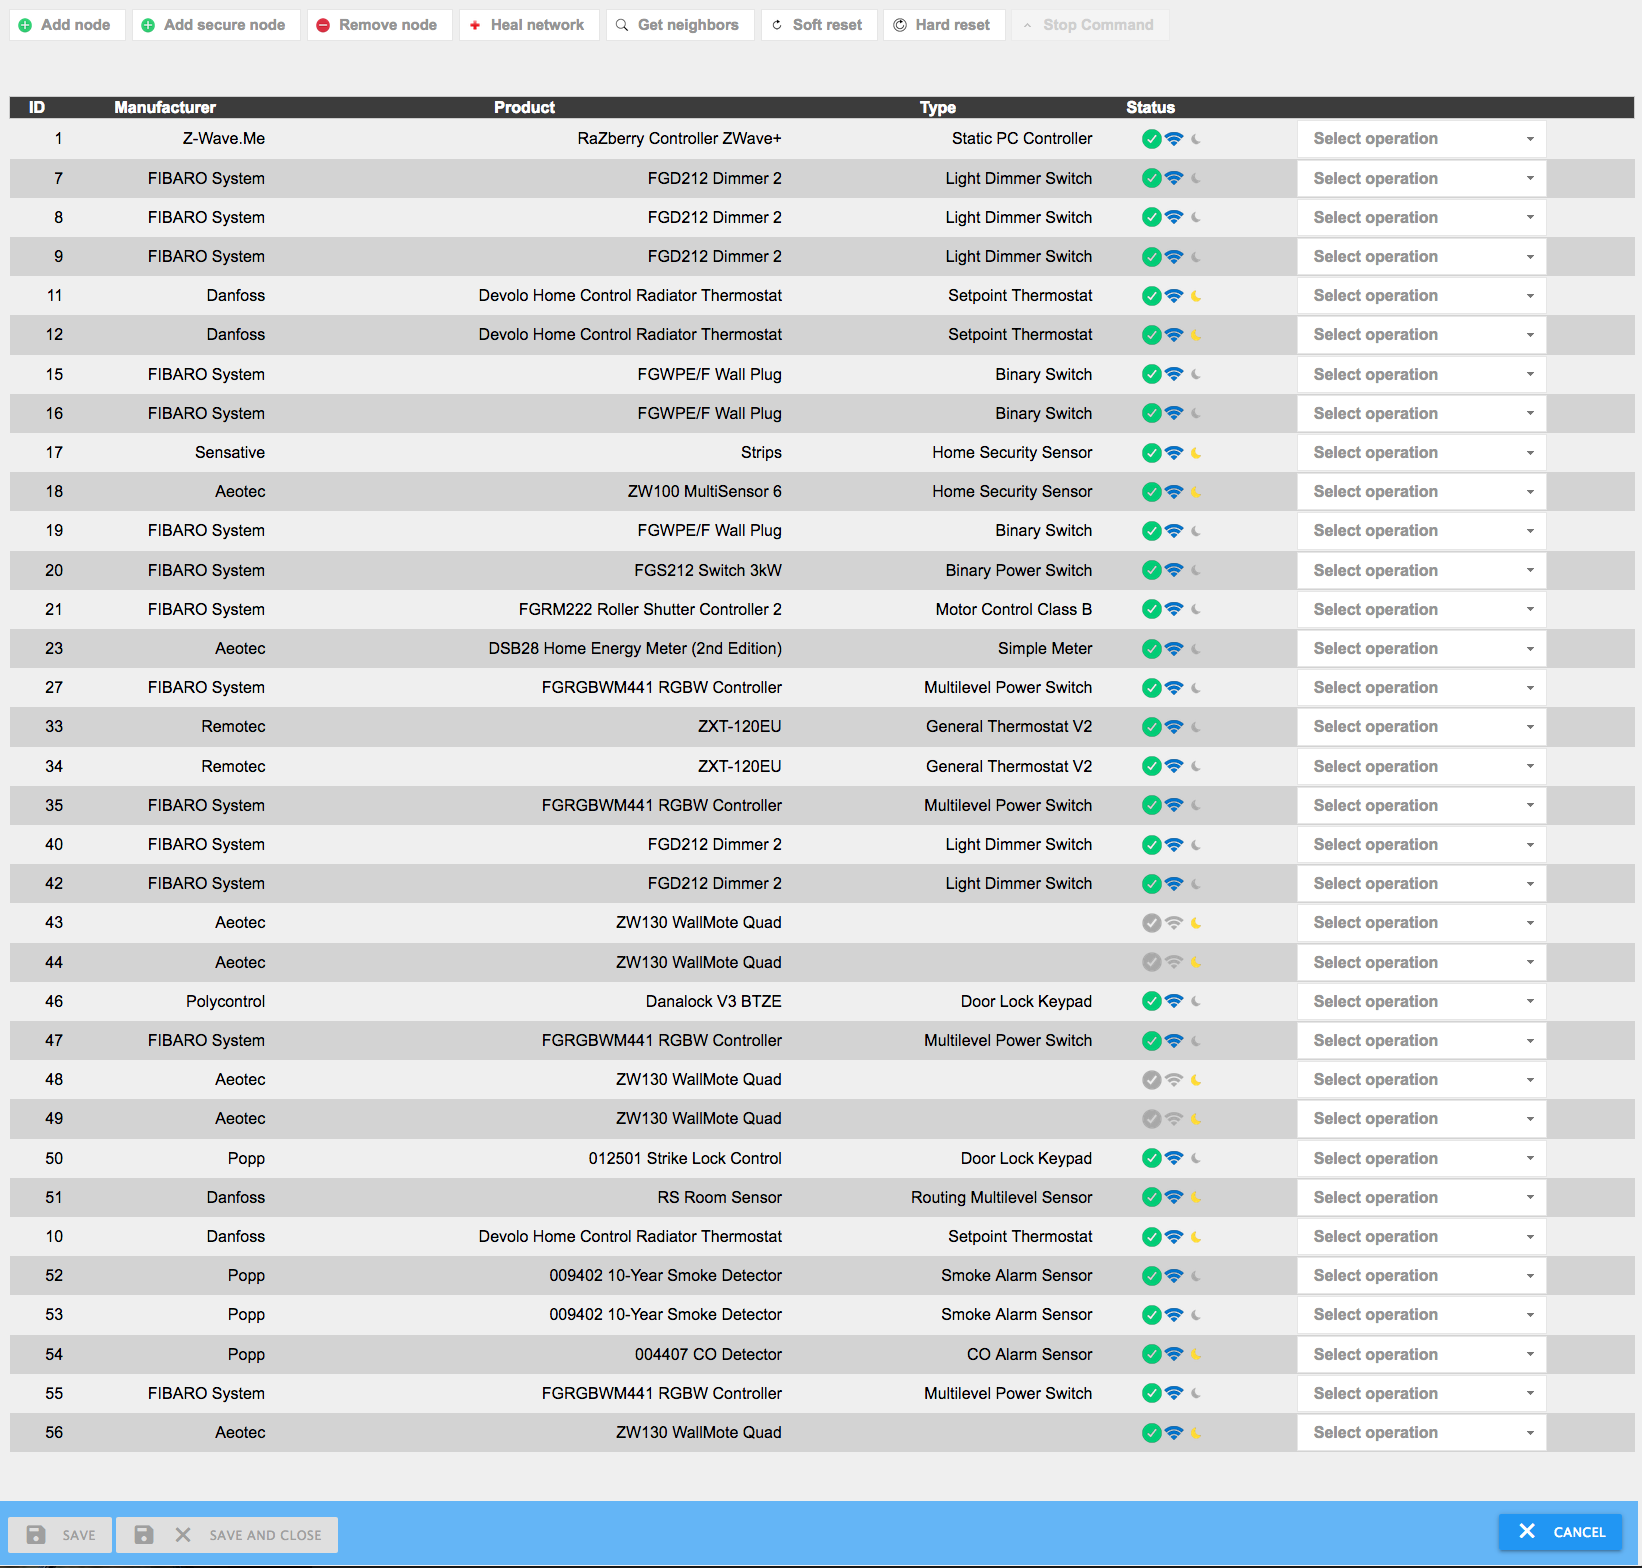
Task: Open Select operation for 004407 CO Detector
Action: click(x=1421, y=1354)
